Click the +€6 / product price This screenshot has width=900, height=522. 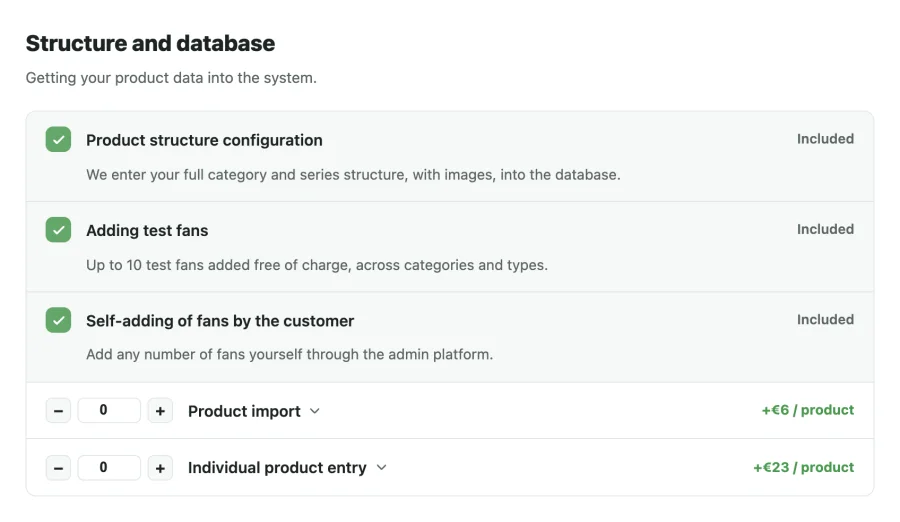pos(808,410)
